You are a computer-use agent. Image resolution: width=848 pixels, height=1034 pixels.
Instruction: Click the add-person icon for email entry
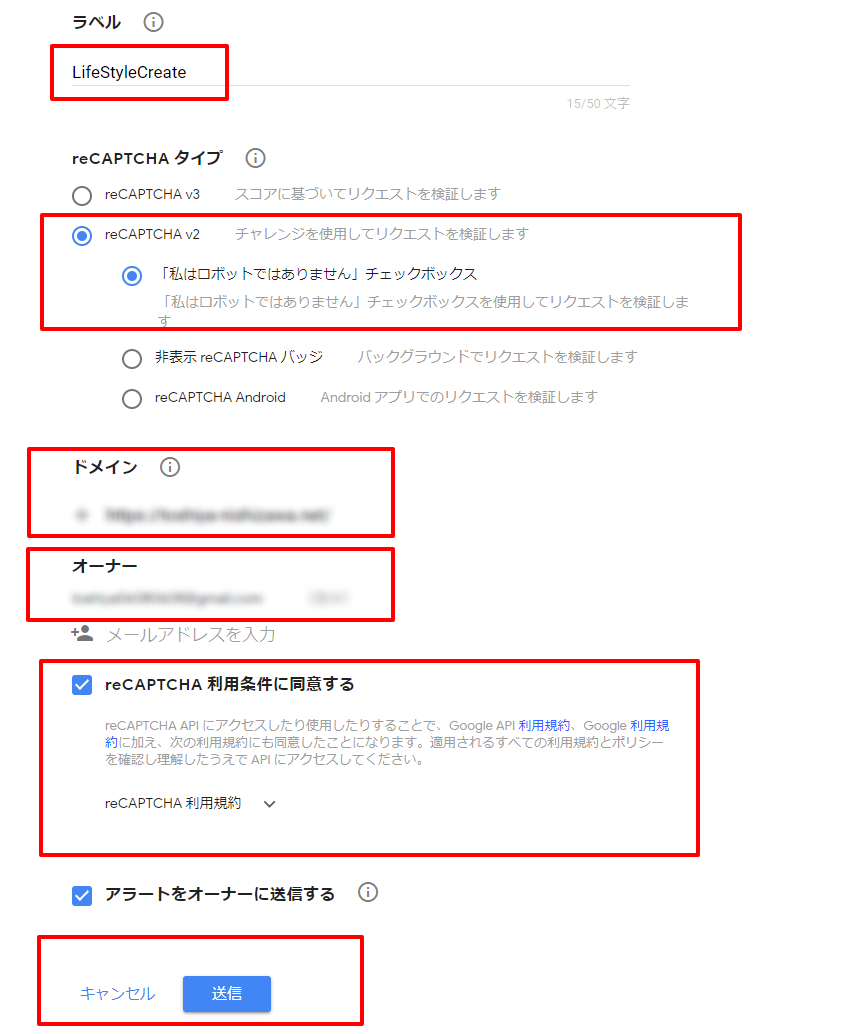coord(82,634)
